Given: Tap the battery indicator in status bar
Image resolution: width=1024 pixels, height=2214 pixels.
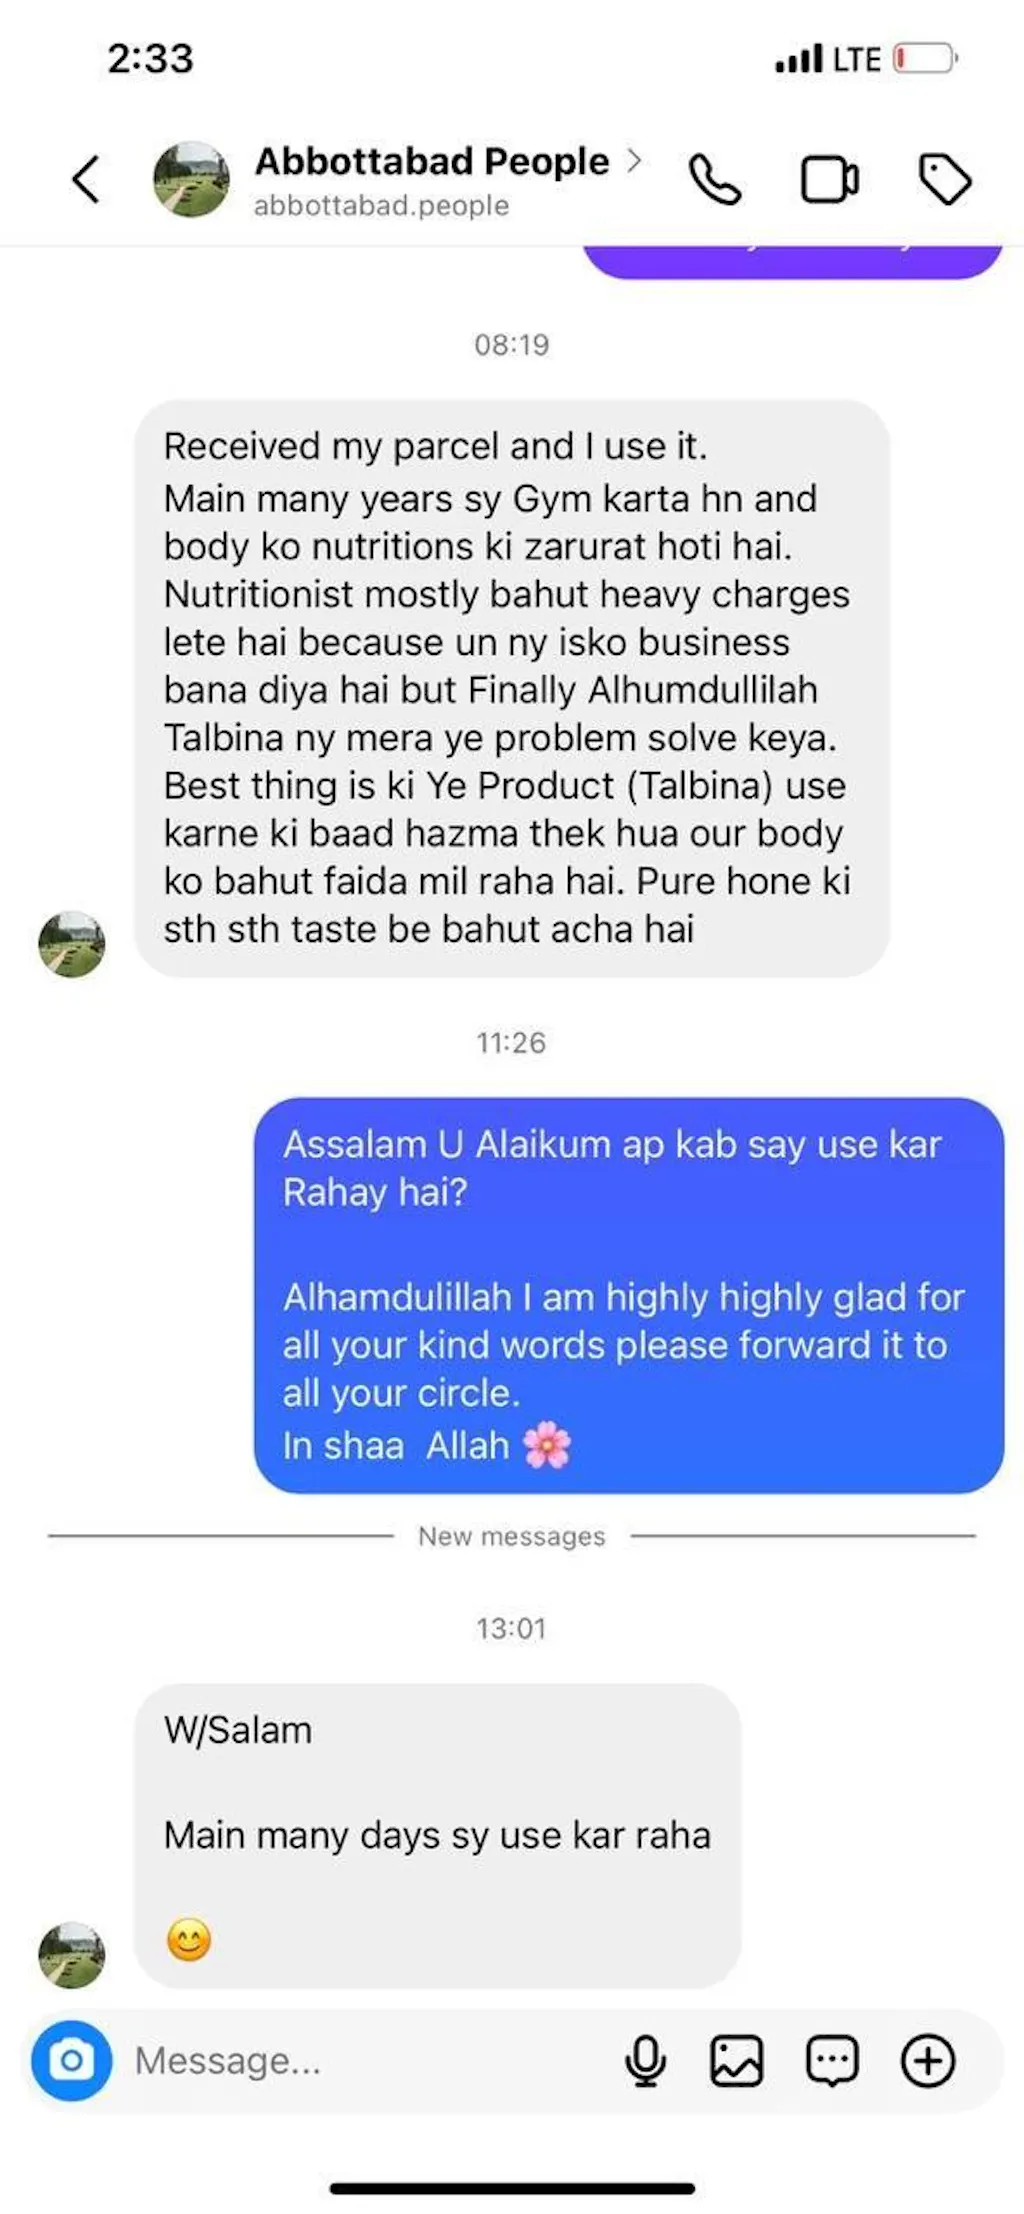Looking at the screenshot, I should click(926, 59).
